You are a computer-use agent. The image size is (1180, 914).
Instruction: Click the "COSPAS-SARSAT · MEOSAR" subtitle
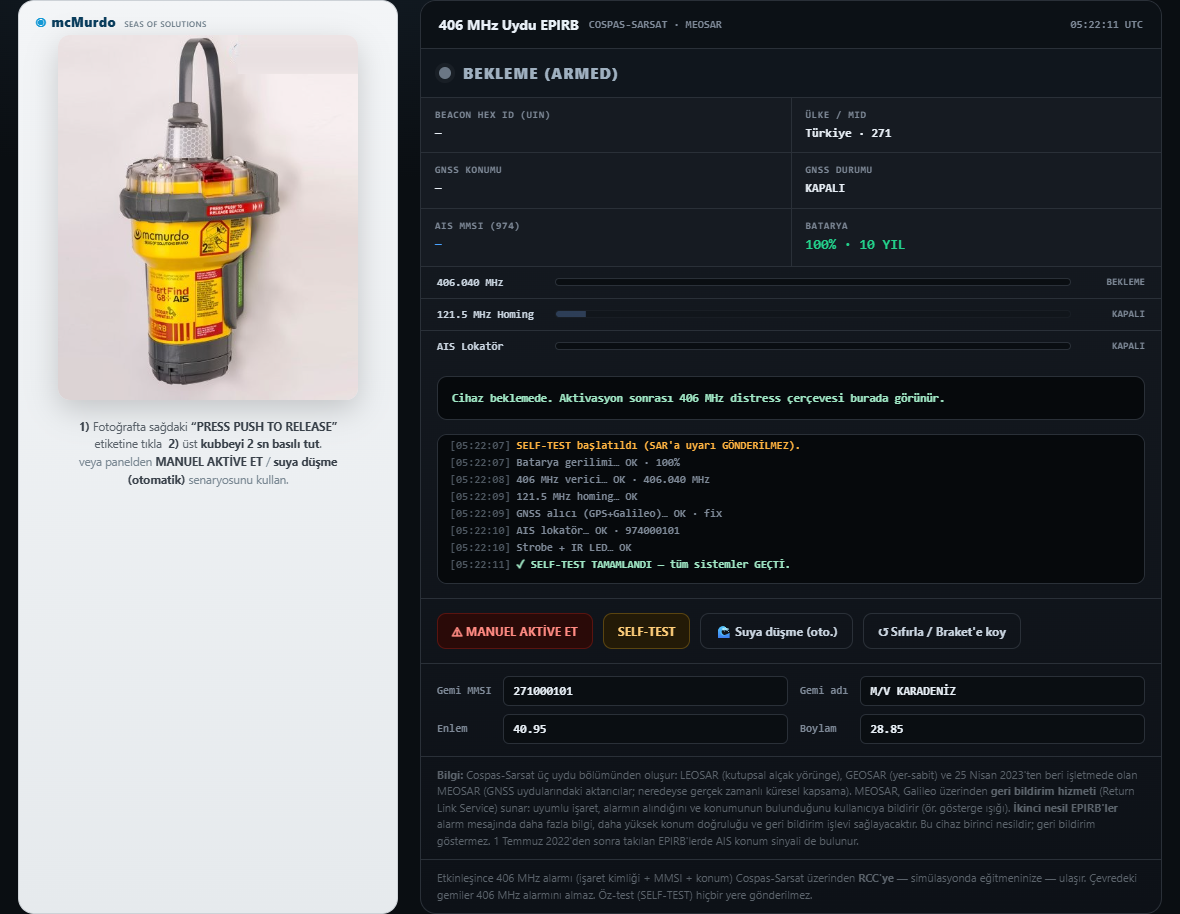click(x=655, y=25)
